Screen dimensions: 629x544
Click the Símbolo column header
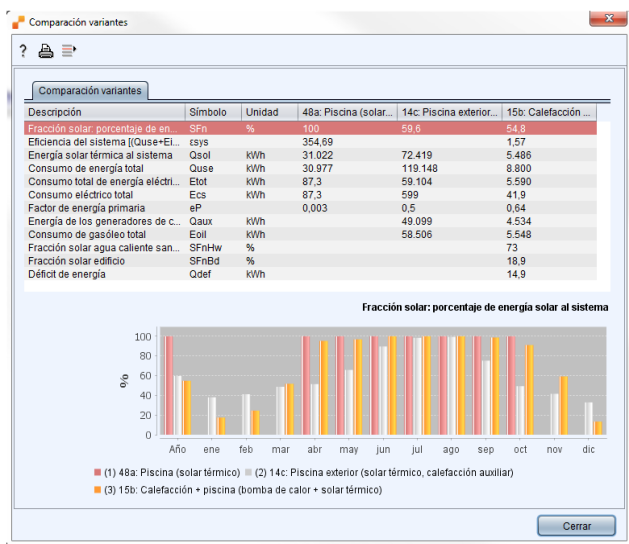coord(213,113)
